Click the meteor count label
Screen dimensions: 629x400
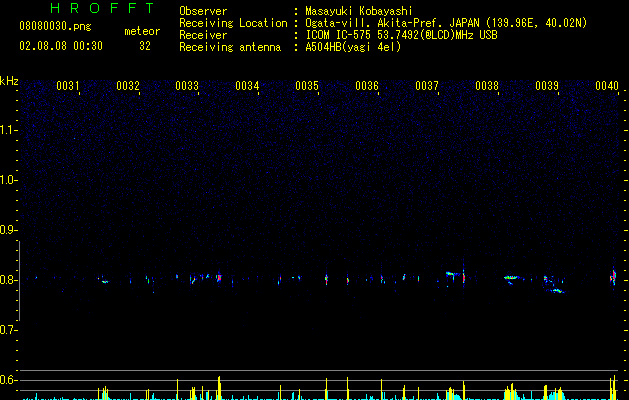142,31
